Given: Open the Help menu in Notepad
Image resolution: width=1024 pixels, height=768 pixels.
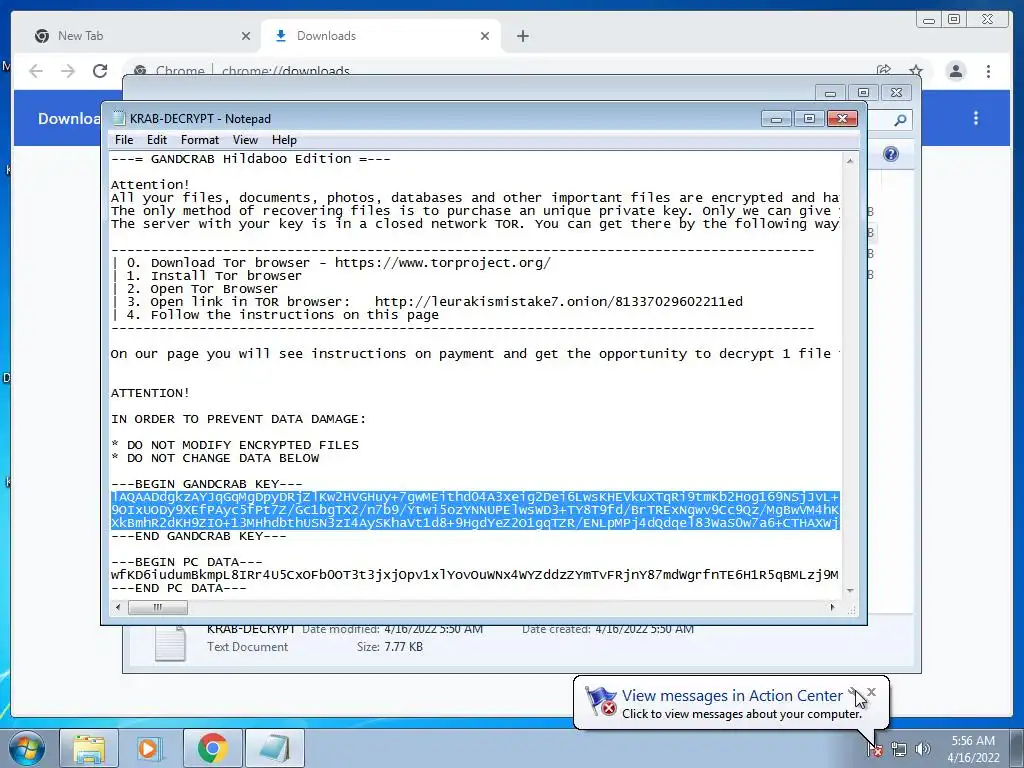Looking at the screenshot, I should pyautogui.click(x=284, y=140).
